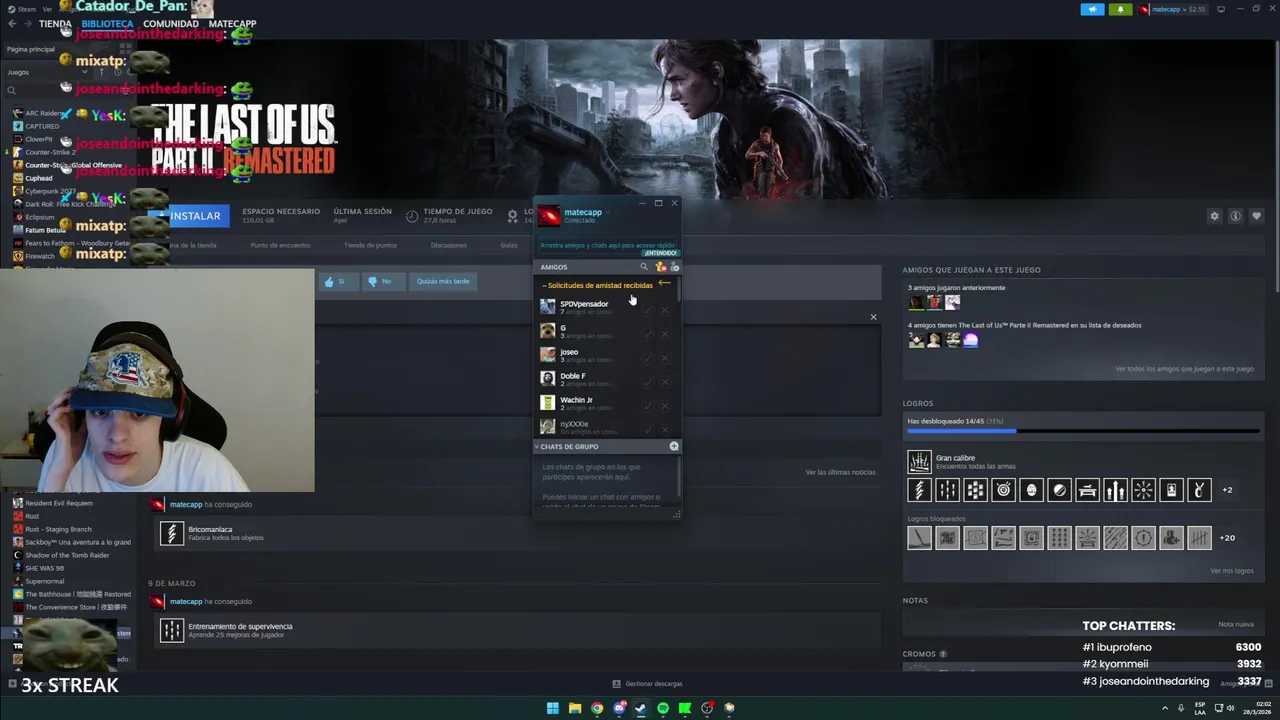1280x720 pixels.
Task: Switch to the Discusiones tab
Action: pyautogui.click(x=448, y=245)
